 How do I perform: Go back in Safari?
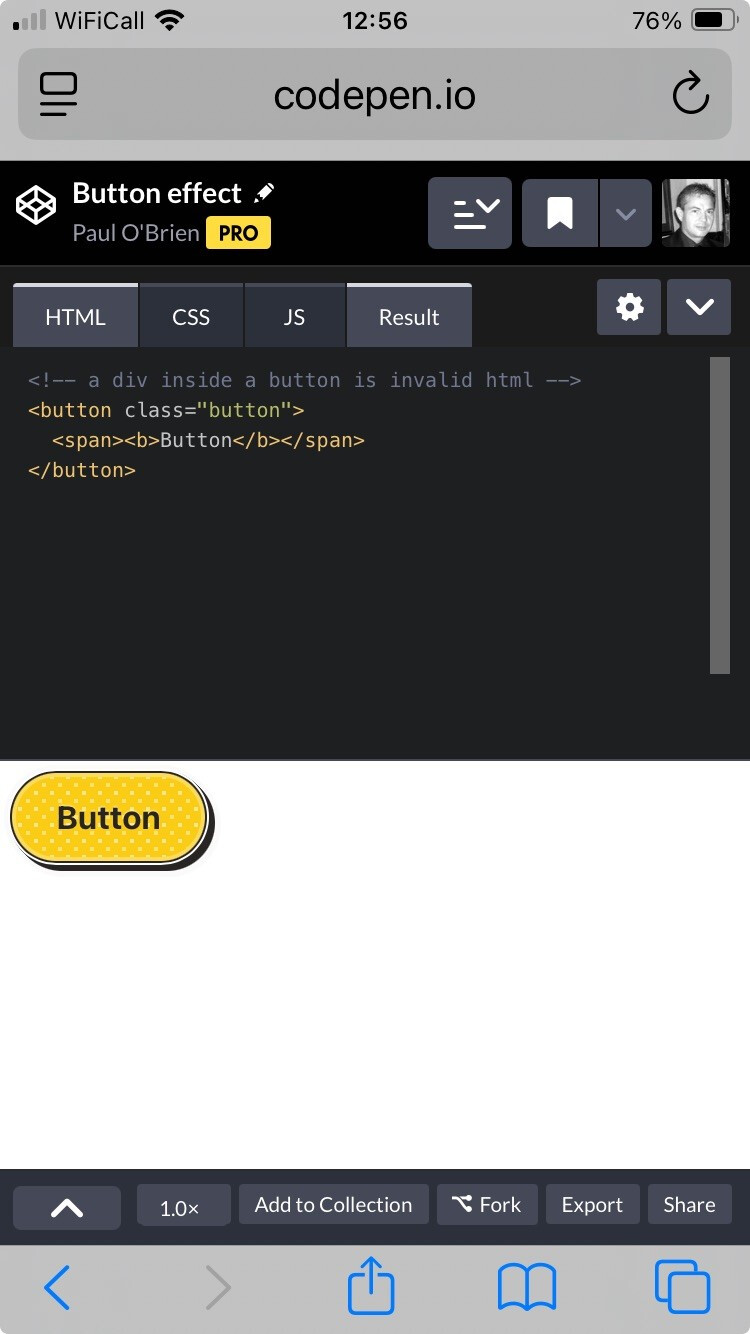[x=57, y=1287]
